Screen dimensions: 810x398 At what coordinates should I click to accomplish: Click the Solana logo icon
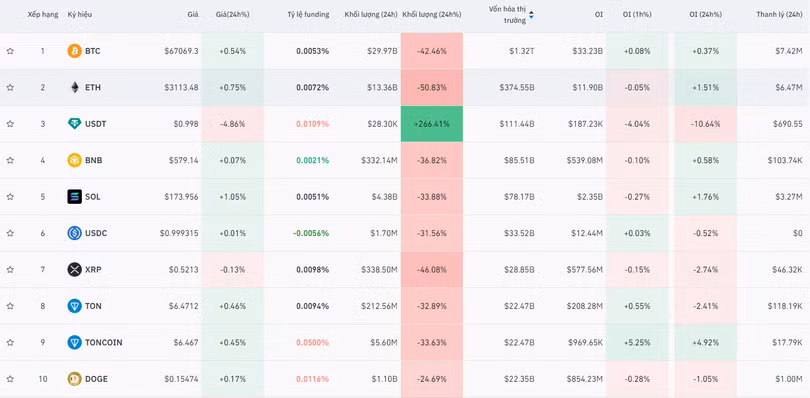pos(75,196)
